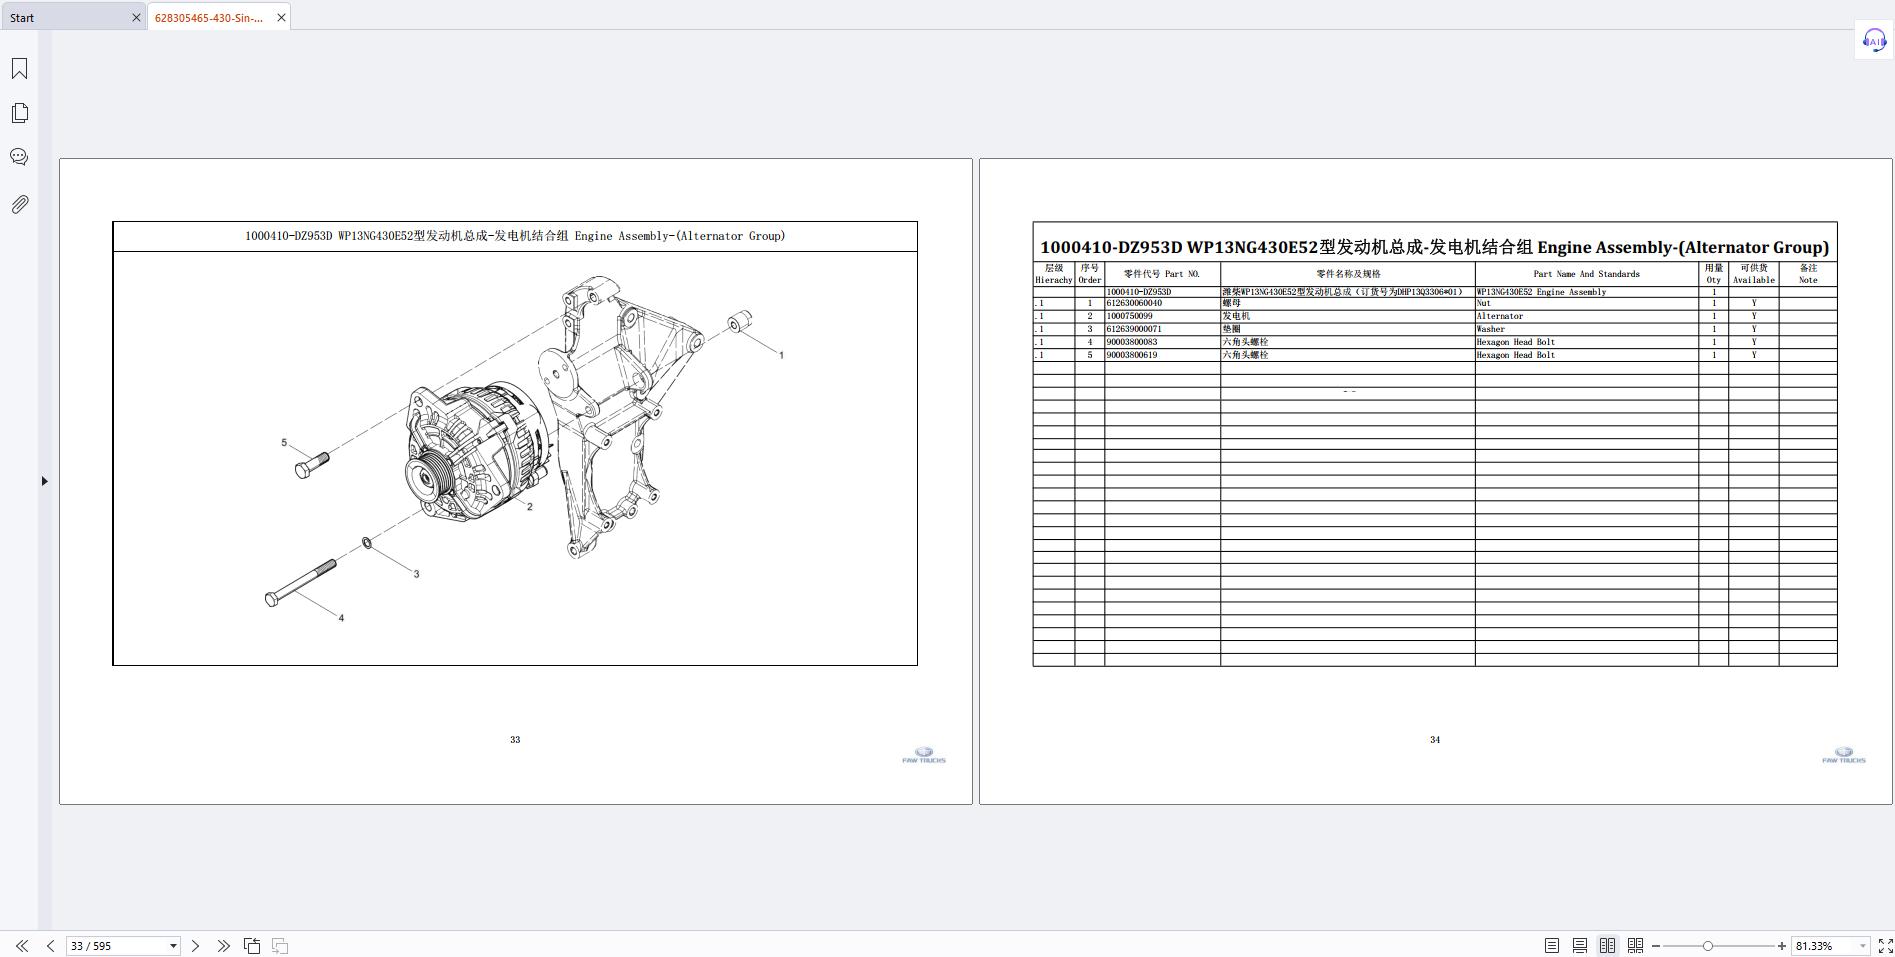
Task: Zoom in with the plus button
Action: [1781, 946]
